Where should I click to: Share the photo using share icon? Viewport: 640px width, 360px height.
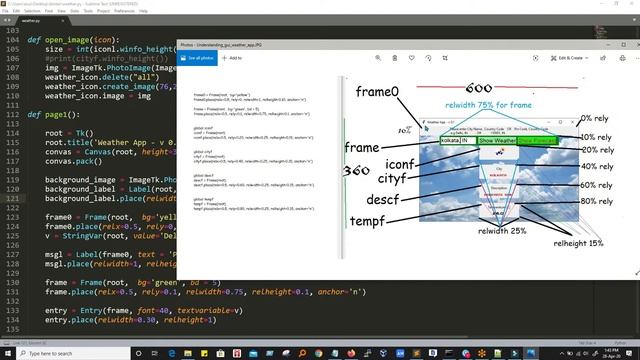pos(603,58)
